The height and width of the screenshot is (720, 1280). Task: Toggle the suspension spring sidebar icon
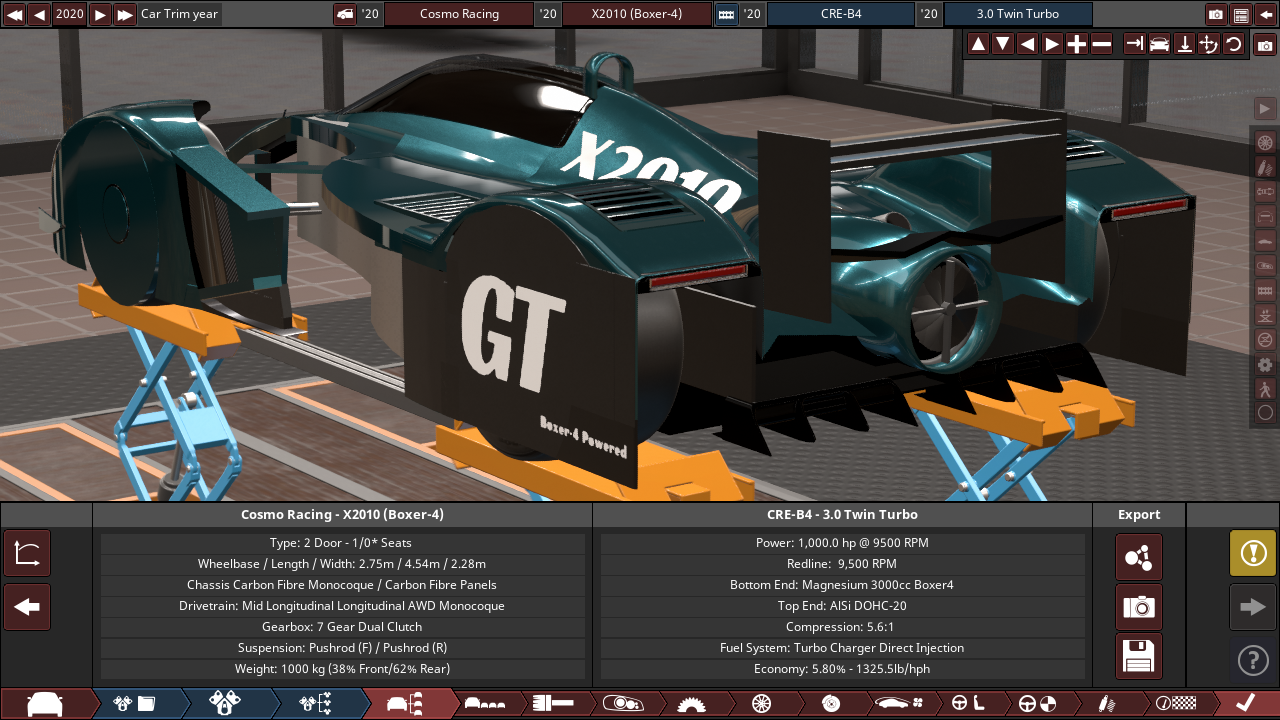(x=1265, y=167)
